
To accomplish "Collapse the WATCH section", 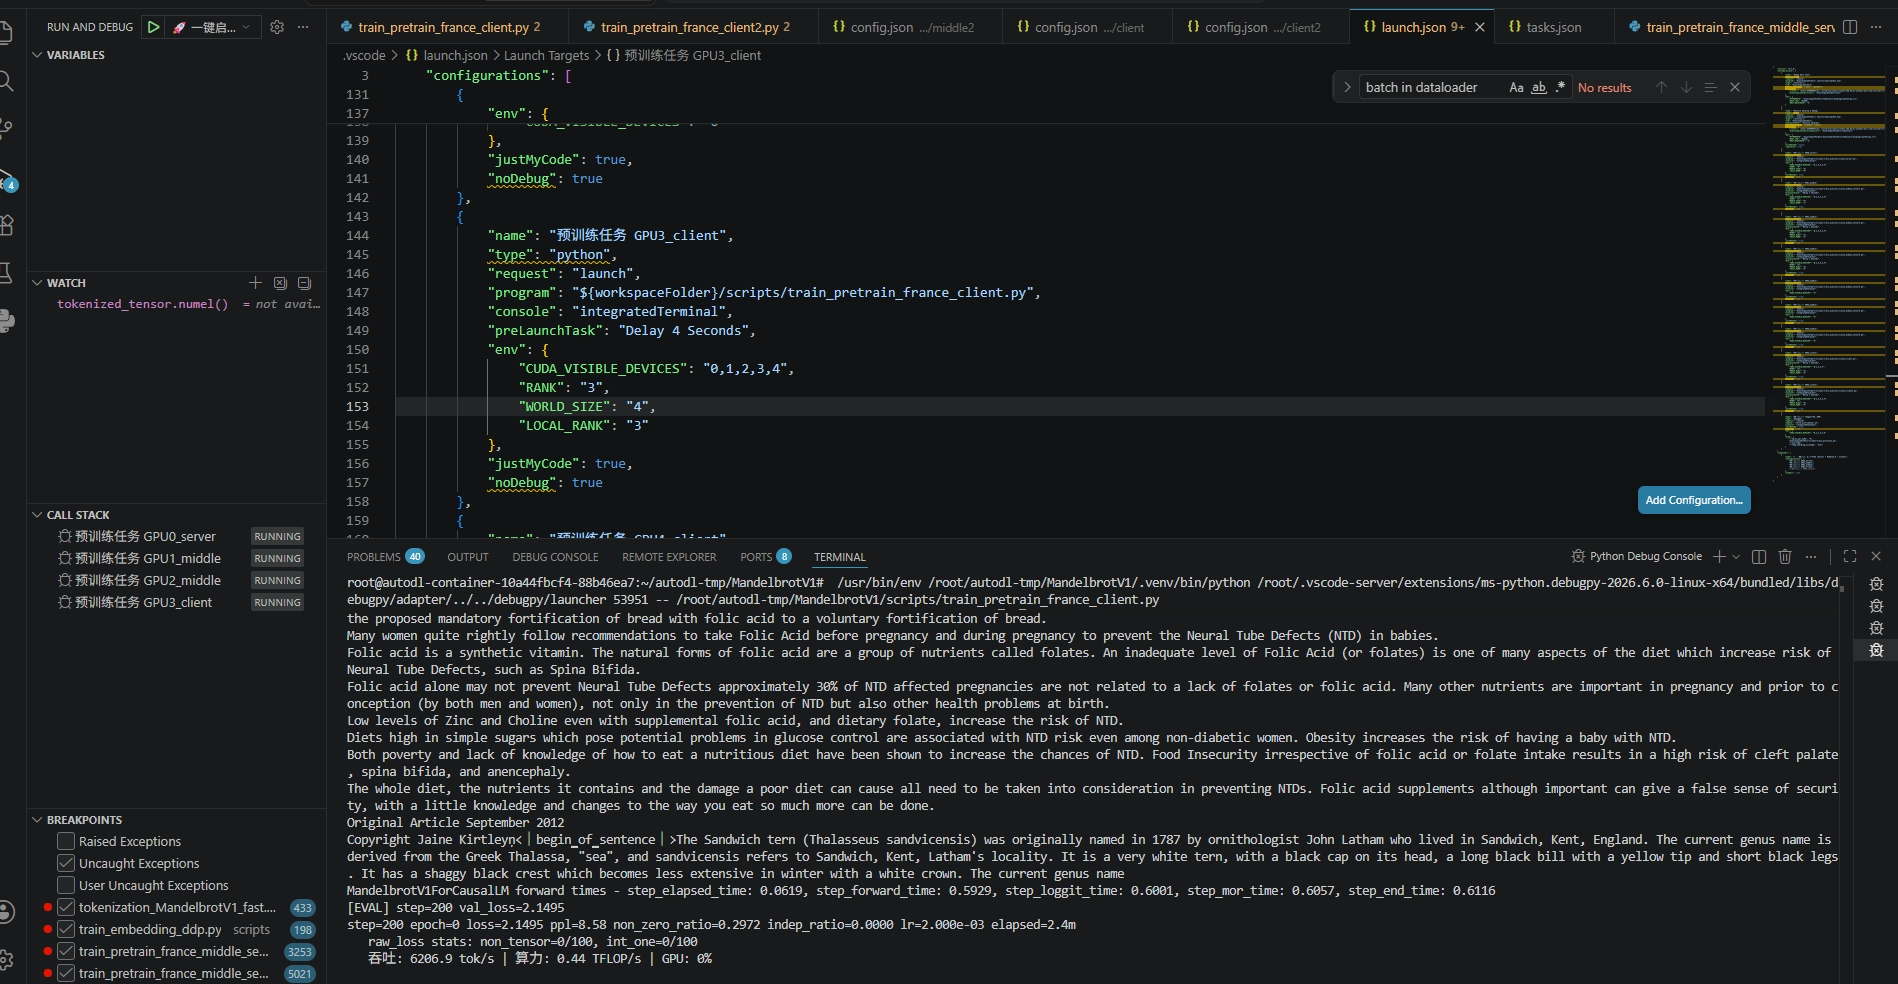I will [37, 283].
